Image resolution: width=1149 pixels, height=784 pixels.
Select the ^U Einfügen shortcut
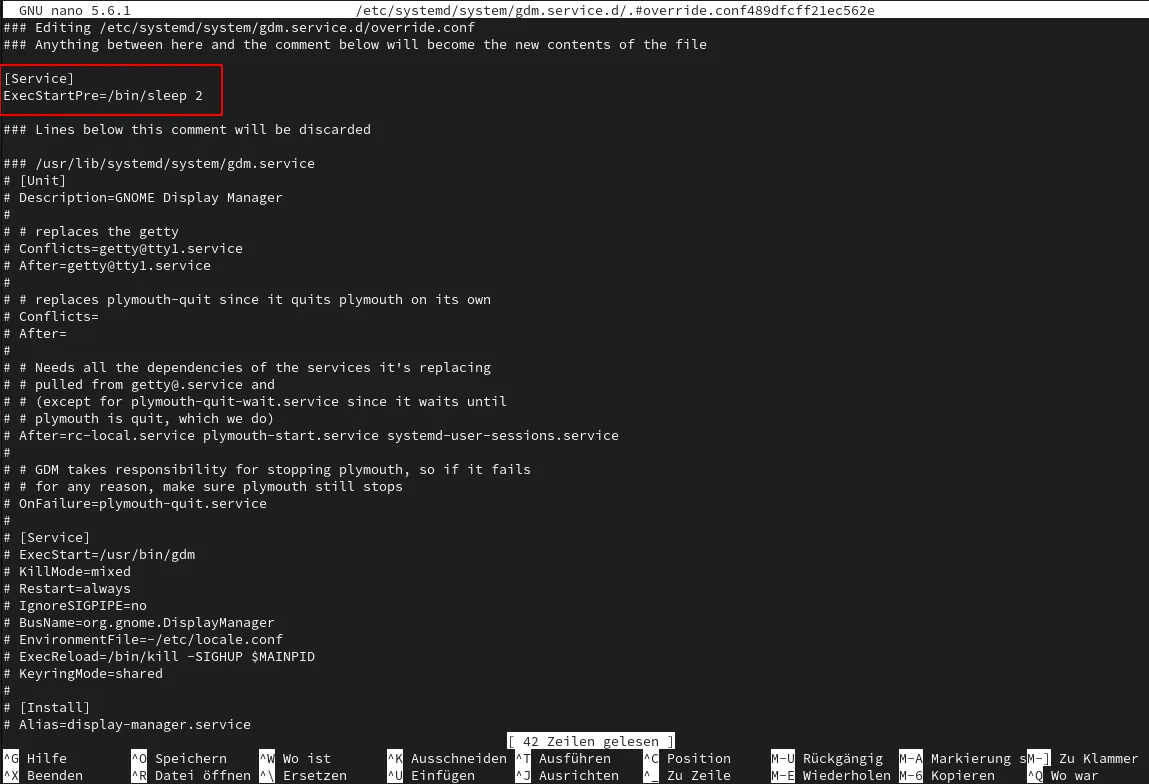click(x=431, y=775)
